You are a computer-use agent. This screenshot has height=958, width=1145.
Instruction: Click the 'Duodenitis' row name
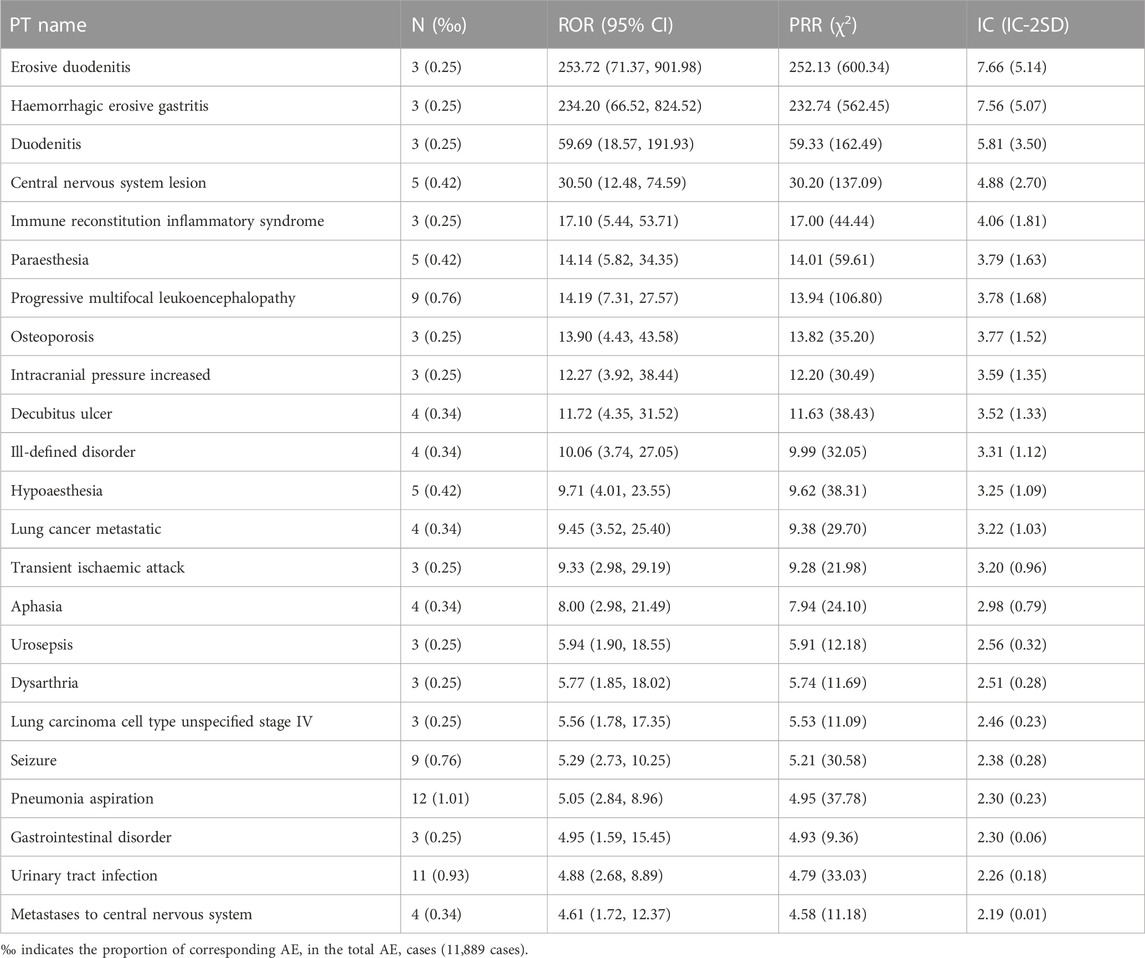click(46, 144)
